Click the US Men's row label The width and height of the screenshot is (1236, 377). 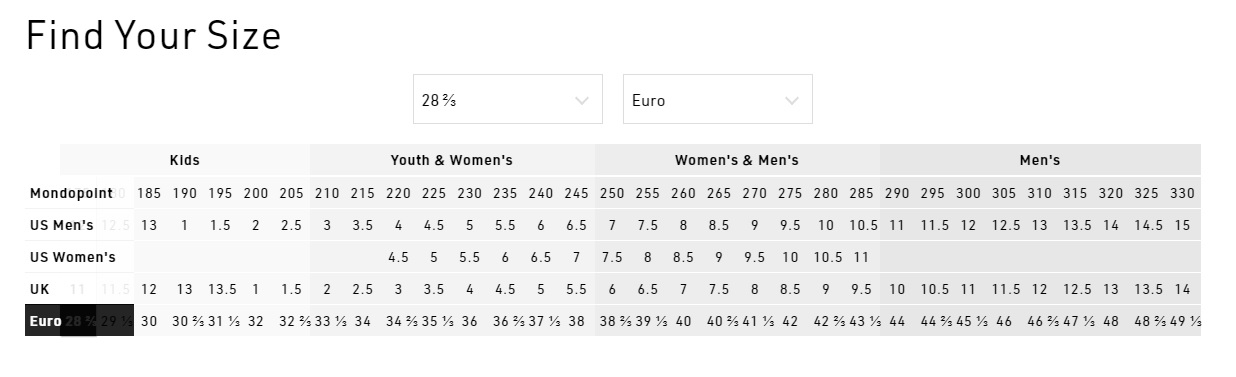[x=62, y=225]
